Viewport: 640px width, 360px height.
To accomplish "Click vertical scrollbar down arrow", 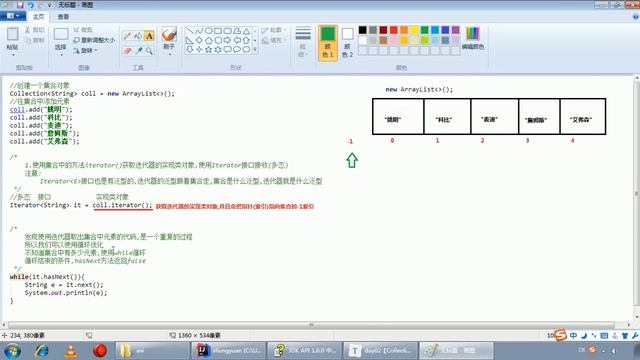I will 636,316.
